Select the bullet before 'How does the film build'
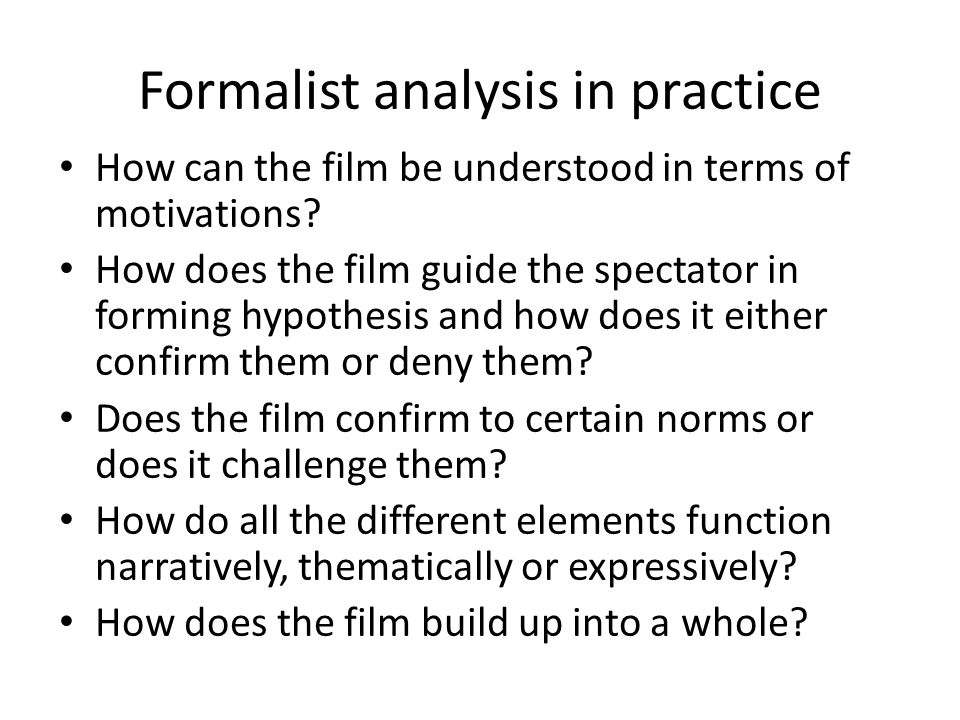 (x=67, y=622)
